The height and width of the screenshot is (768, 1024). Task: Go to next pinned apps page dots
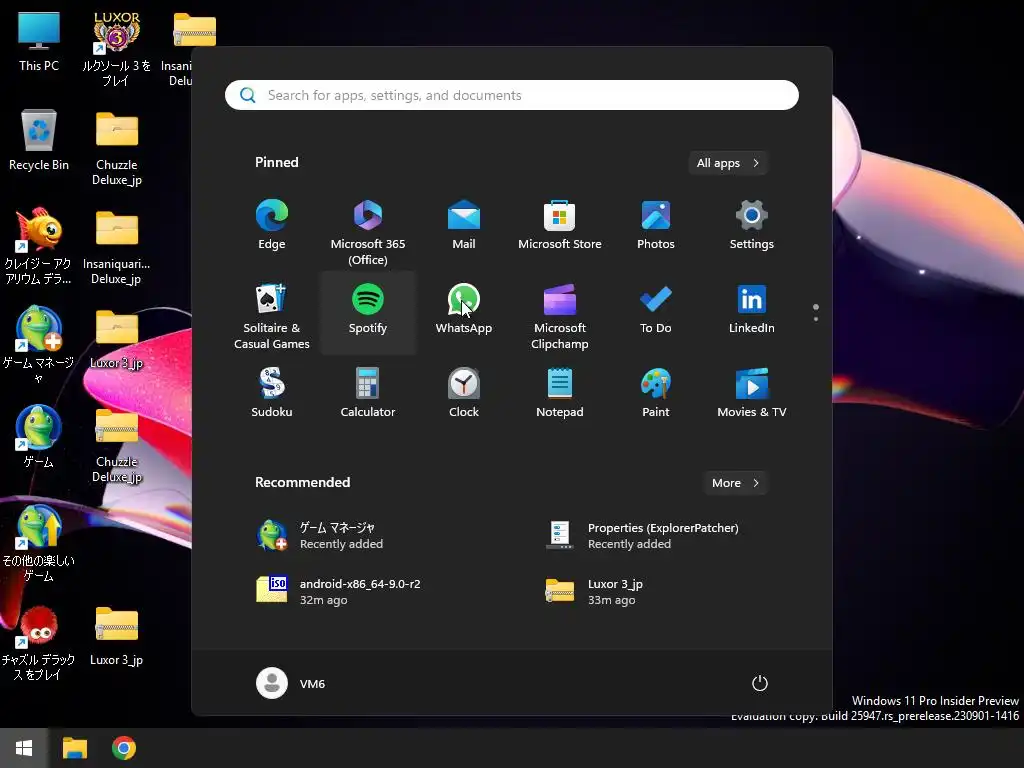click(816, 313)
